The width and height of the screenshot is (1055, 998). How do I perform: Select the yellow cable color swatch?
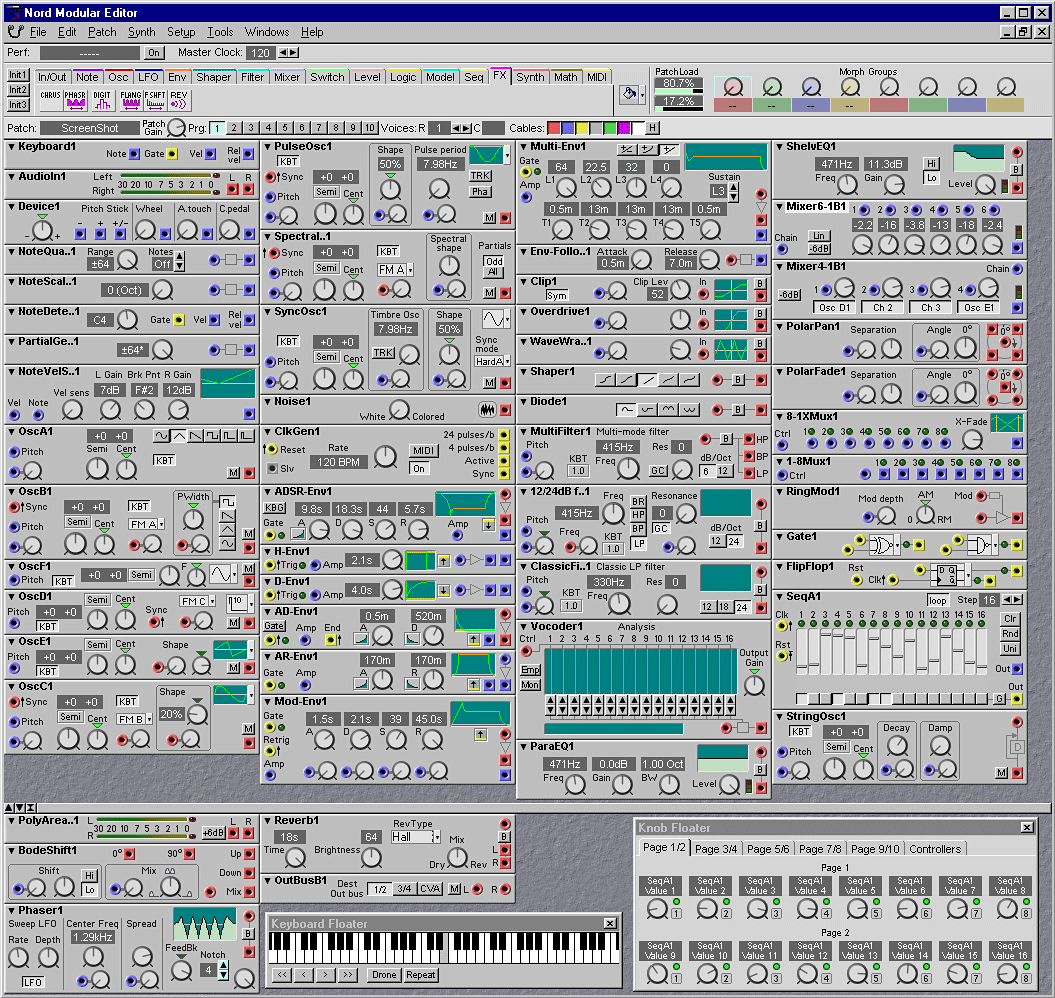click(582, 128)
